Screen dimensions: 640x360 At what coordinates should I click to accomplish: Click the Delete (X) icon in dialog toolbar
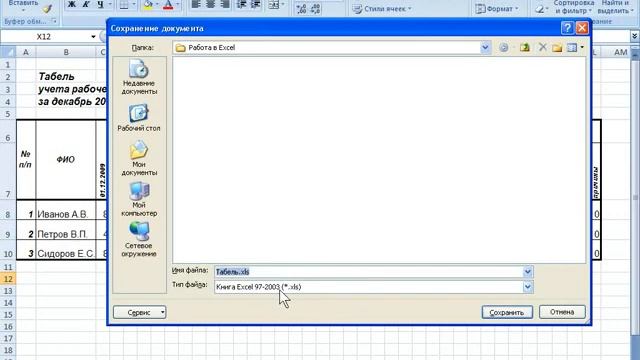[542, 47]
